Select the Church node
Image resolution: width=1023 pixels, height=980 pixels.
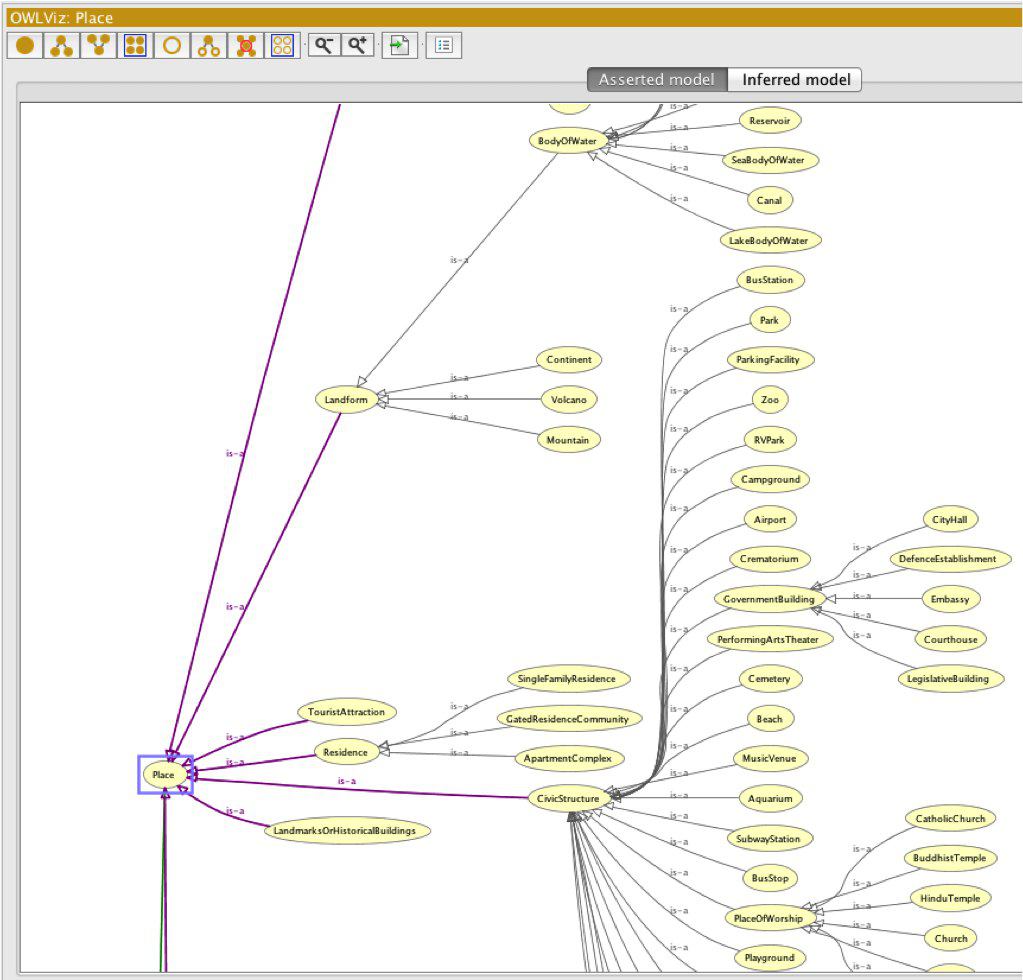click(951, 939)
